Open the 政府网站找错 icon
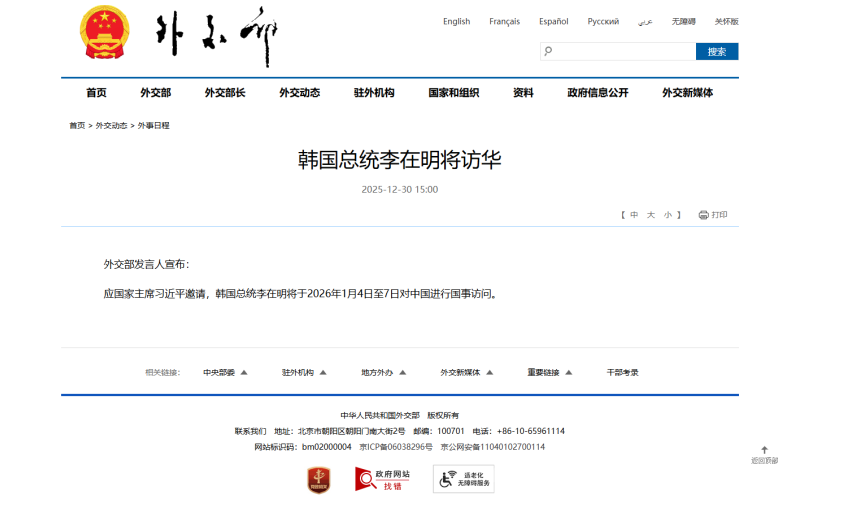859x521 pixels. (x=382, y=479)
